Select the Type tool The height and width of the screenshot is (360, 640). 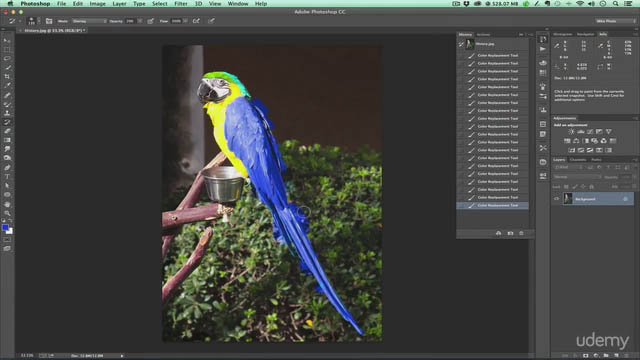click(x=7, y=176)
